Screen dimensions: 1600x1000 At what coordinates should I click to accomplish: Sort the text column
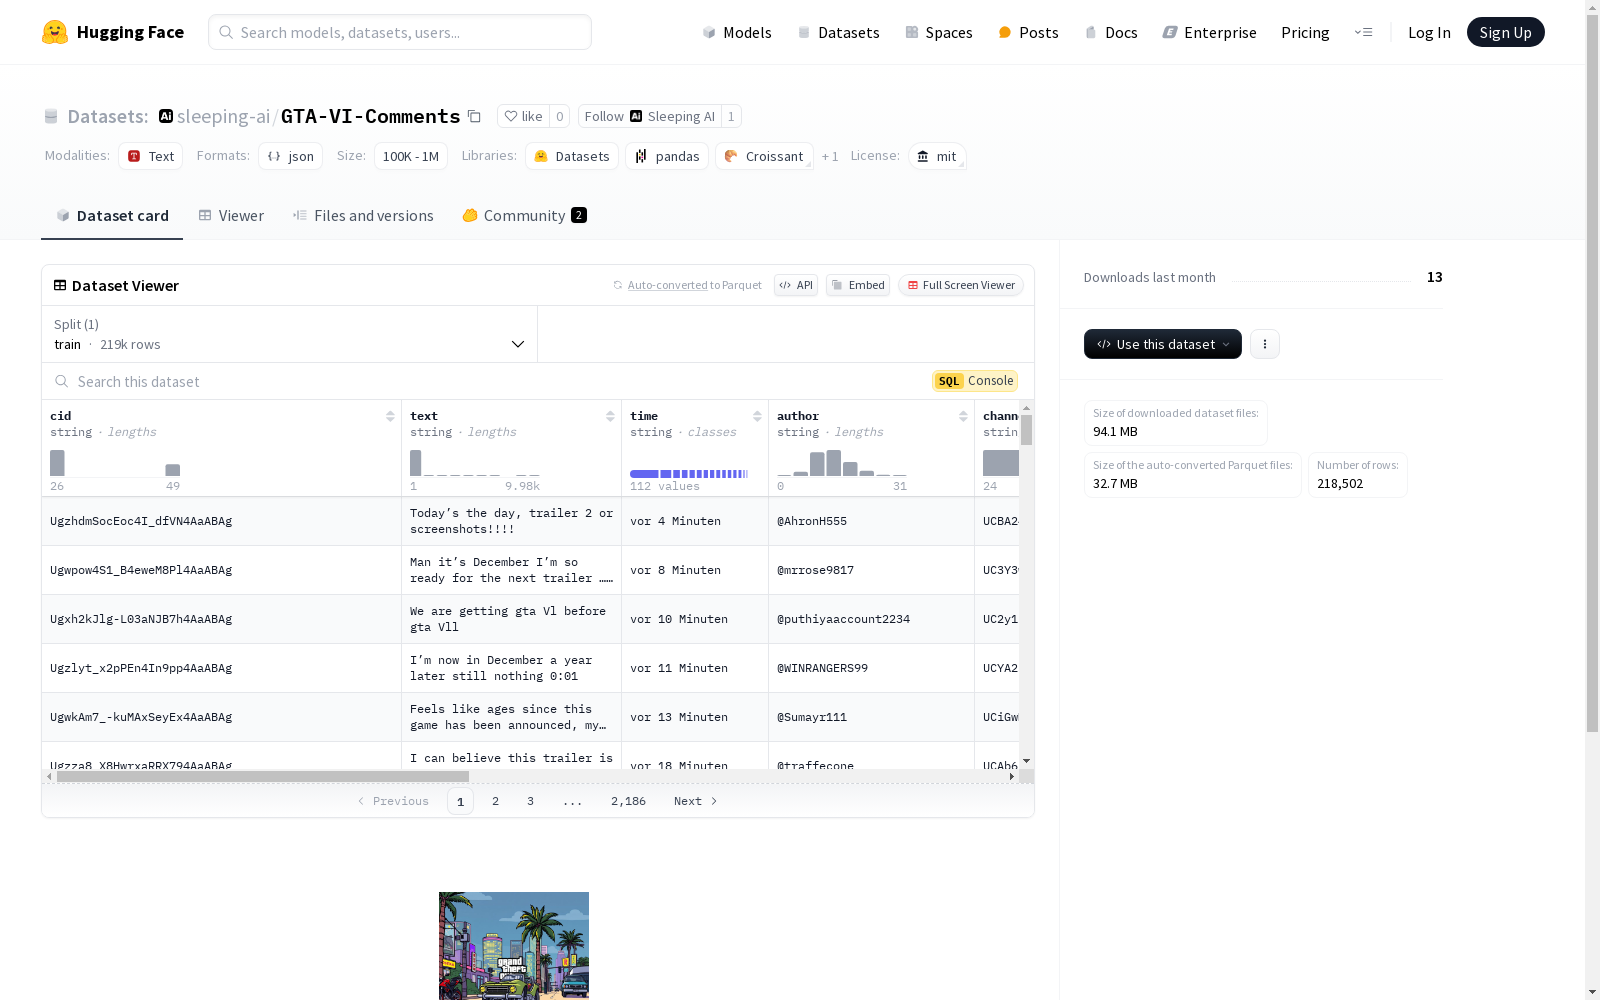coord(610,416)
